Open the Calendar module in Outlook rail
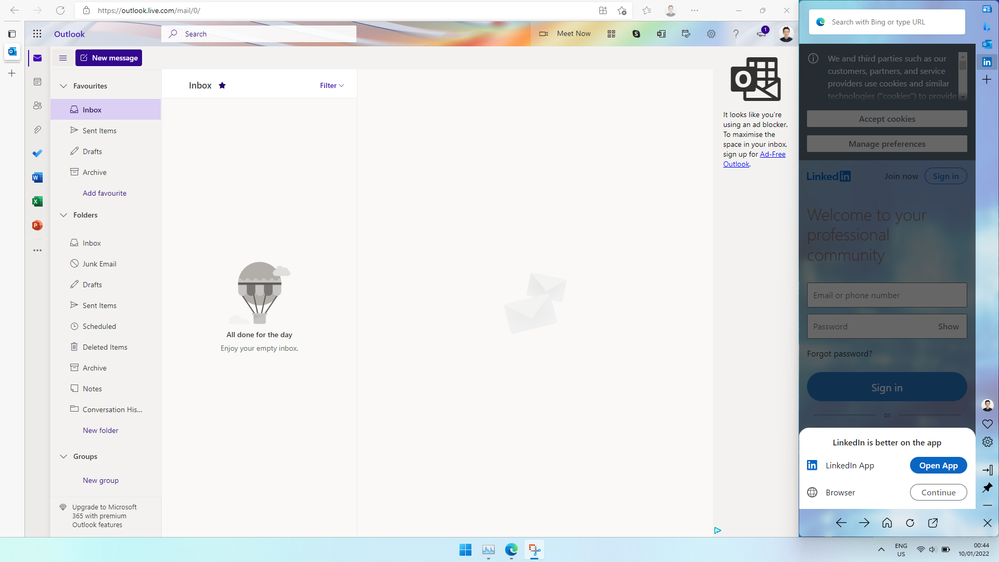999x562 pixels. tap(37, 82)
